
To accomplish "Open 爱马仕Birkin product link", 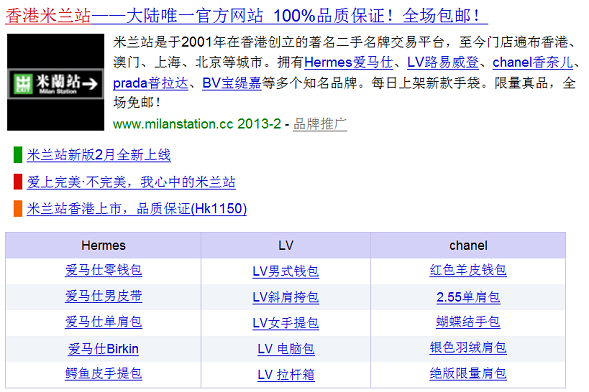I will 103,349.
